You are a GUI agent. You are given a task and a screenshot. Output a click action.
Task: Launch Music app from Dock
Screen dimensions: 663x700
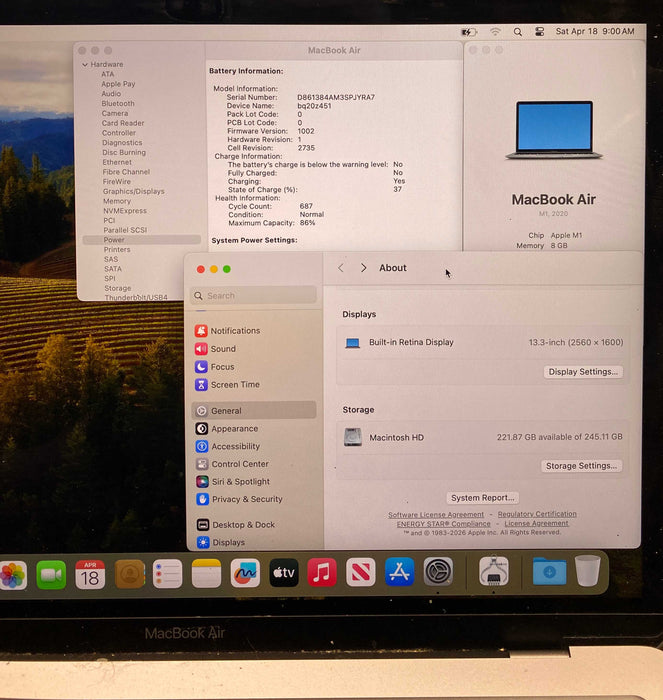tap(322, 572)
